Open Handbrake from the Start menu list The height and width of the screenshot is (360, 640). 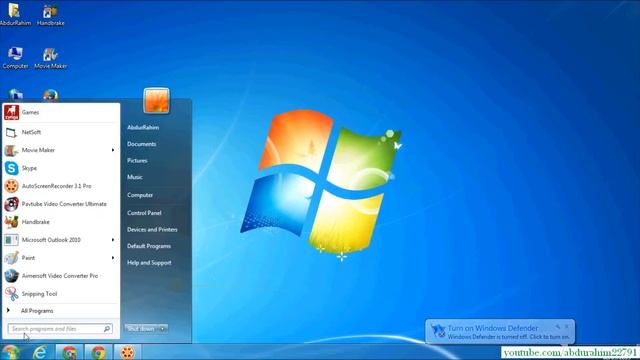[x=61, y=222]
